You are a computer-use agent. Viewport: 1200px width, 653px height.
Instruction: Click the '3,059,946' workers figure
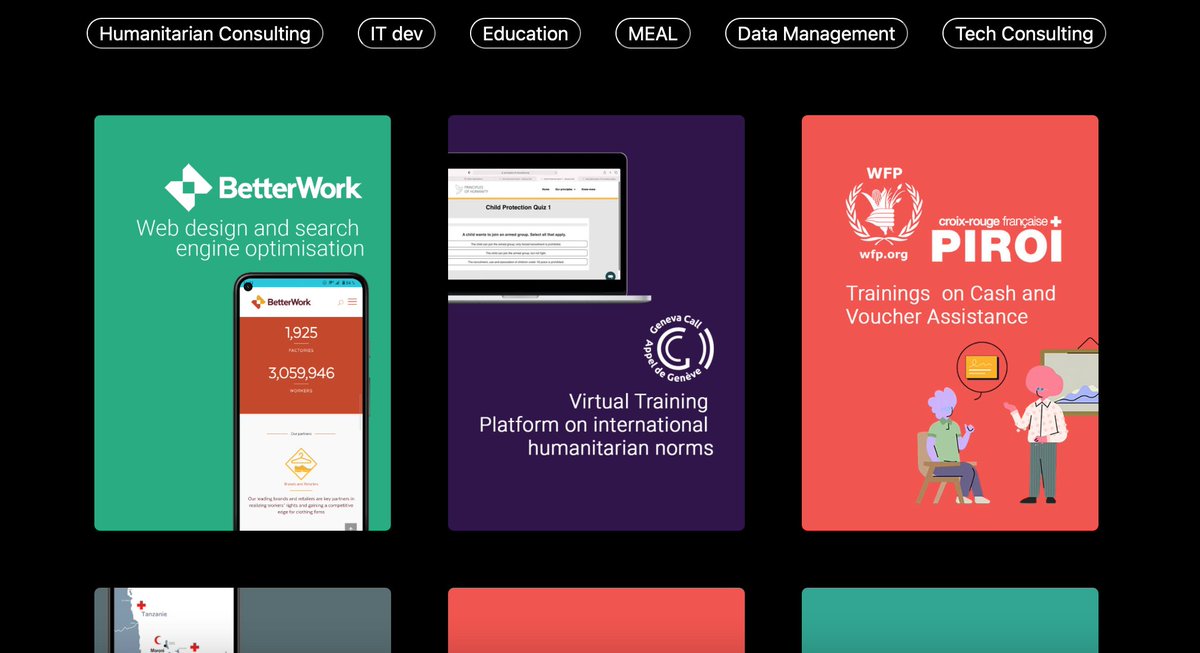click(x=301, y=373)
